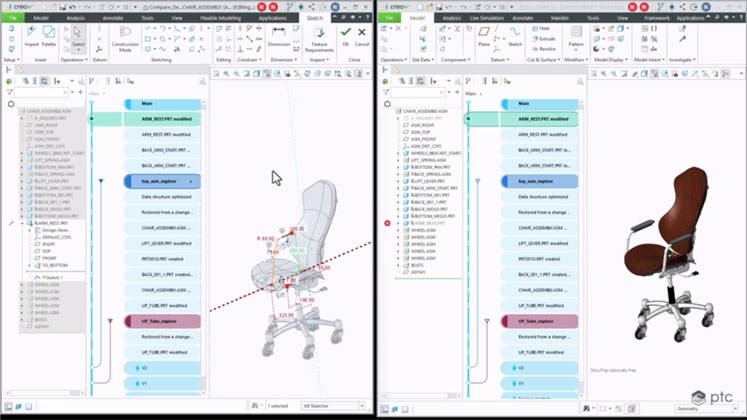Cancel the sketch with the X button
This screenshot has height=420, width=747.
click(362, 32)
